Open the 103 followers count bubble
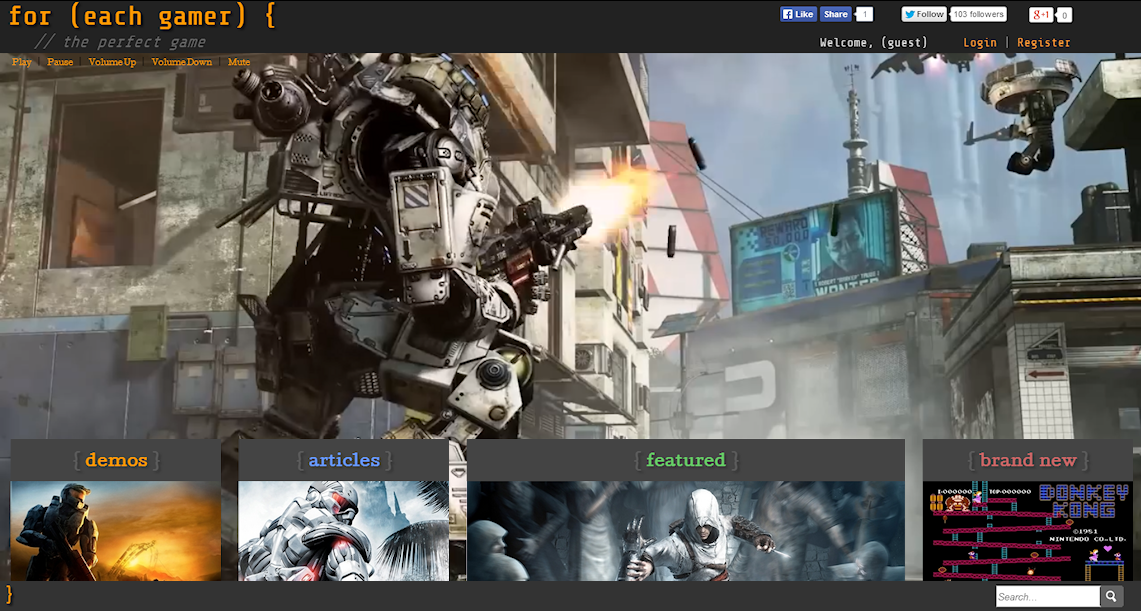 pyautogui.click(x=979, y=14)
